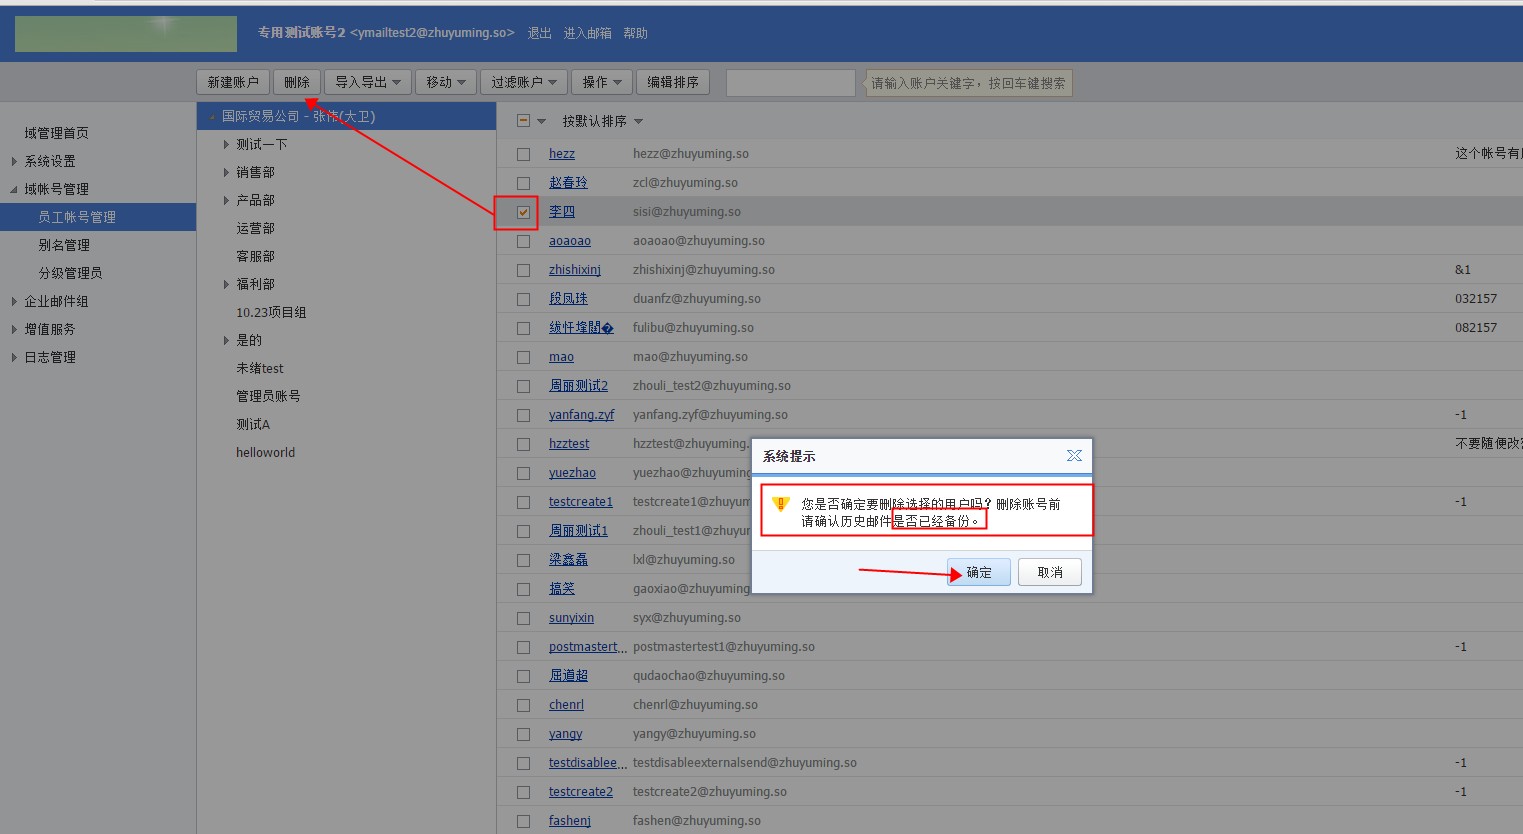Click the yellow warning icon in dialog
This screenshot has width=1523, height=834.
(781, 504)
